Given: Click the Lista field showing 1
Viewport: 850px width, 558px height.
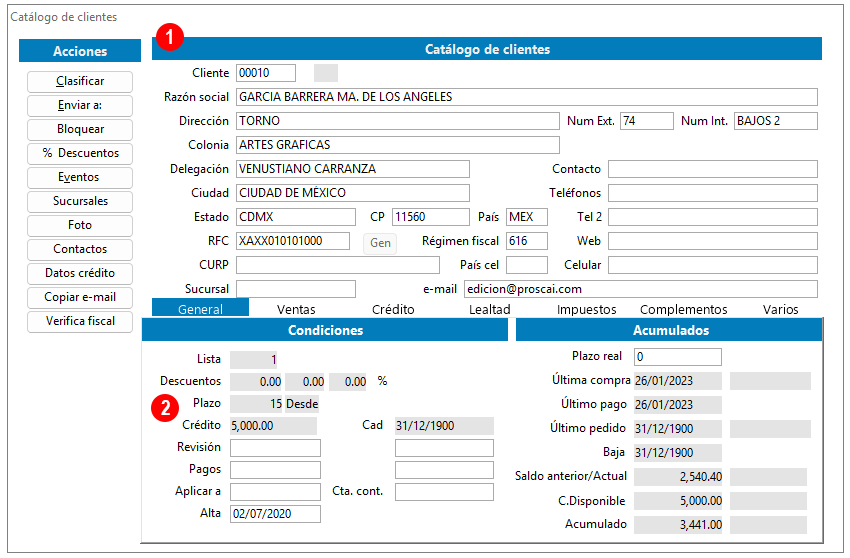Looking at the screenshot, I should tap(254, 360).
